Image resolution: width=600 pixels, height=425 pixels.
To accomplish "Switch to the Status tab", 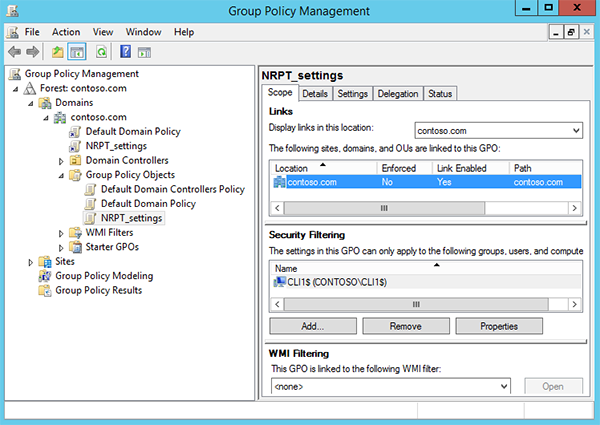I will (x=440, y=94).
